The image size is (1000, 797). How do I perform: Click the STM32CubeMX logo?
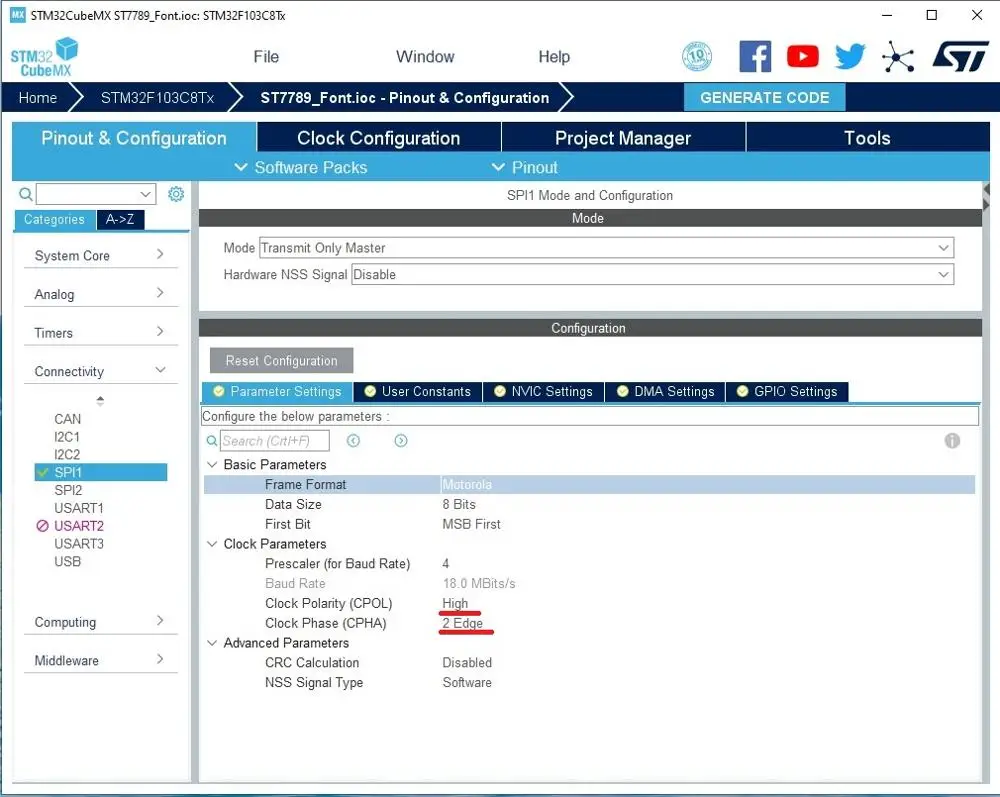pyautogui.click(x=44, y=57)
